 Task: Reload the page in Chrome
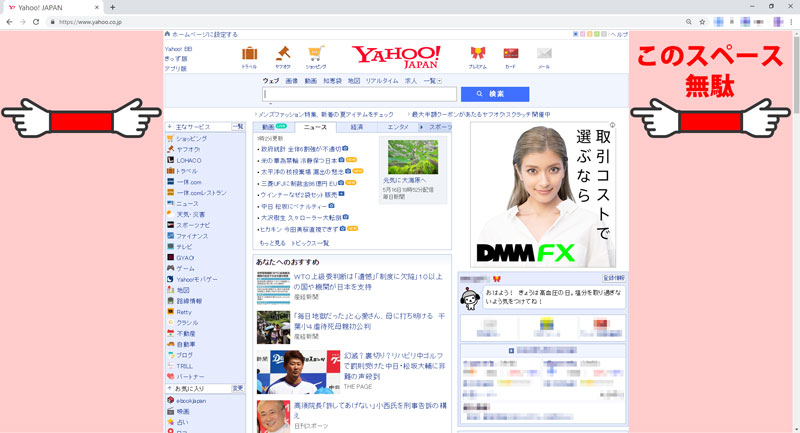[36, 22]
